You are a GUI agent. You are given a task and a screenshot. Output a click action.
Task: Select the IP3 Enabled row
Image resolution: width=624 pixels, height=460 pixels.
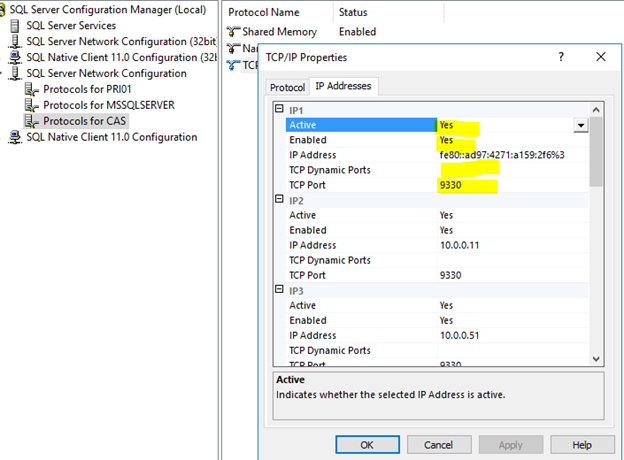point(437,321)
